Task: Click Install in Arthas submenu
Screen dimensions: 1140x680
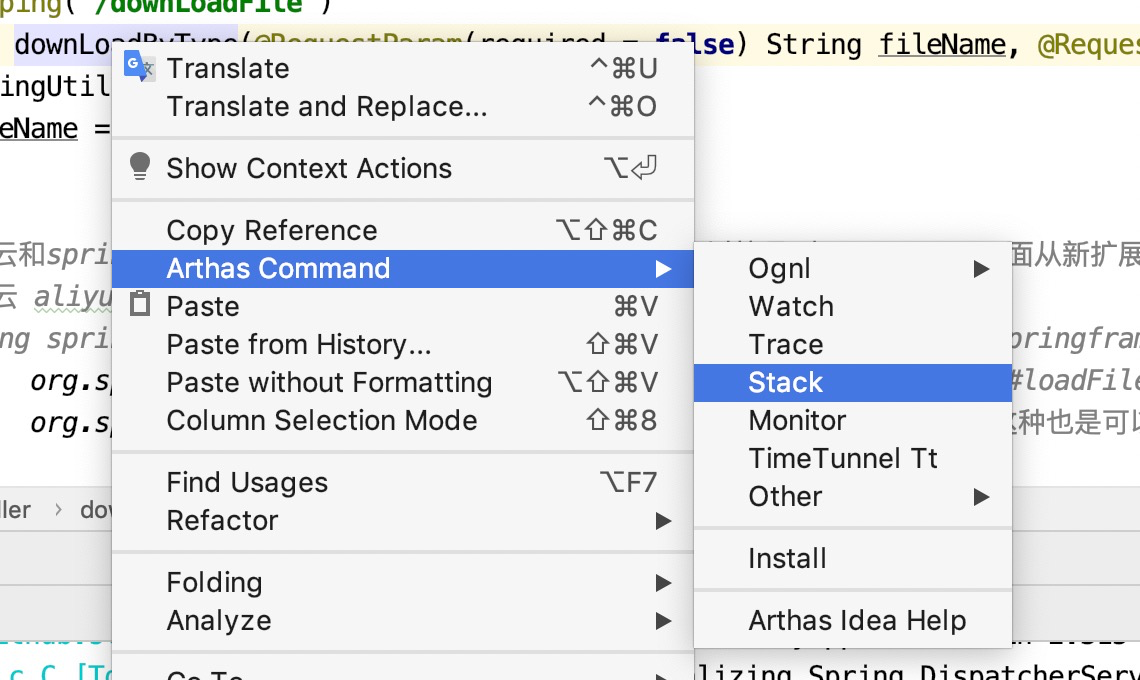Action: (x=787, y=559)
